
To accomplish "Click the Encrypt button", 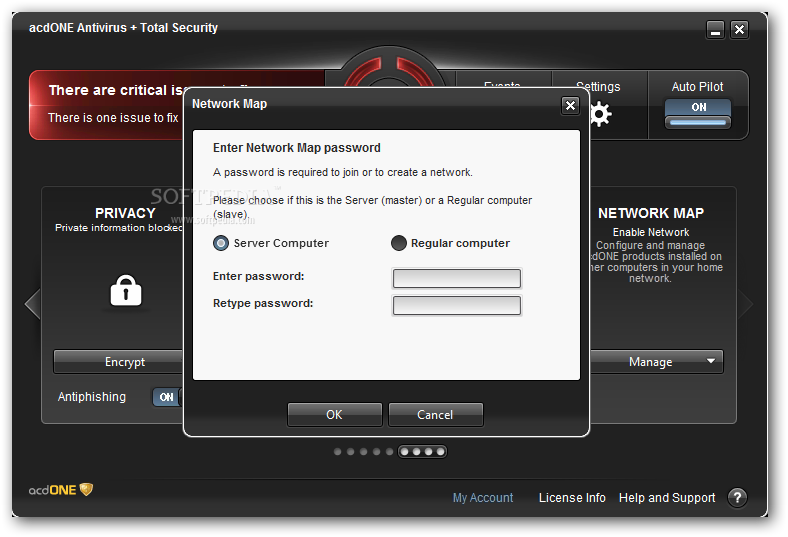I will [120, 362].
